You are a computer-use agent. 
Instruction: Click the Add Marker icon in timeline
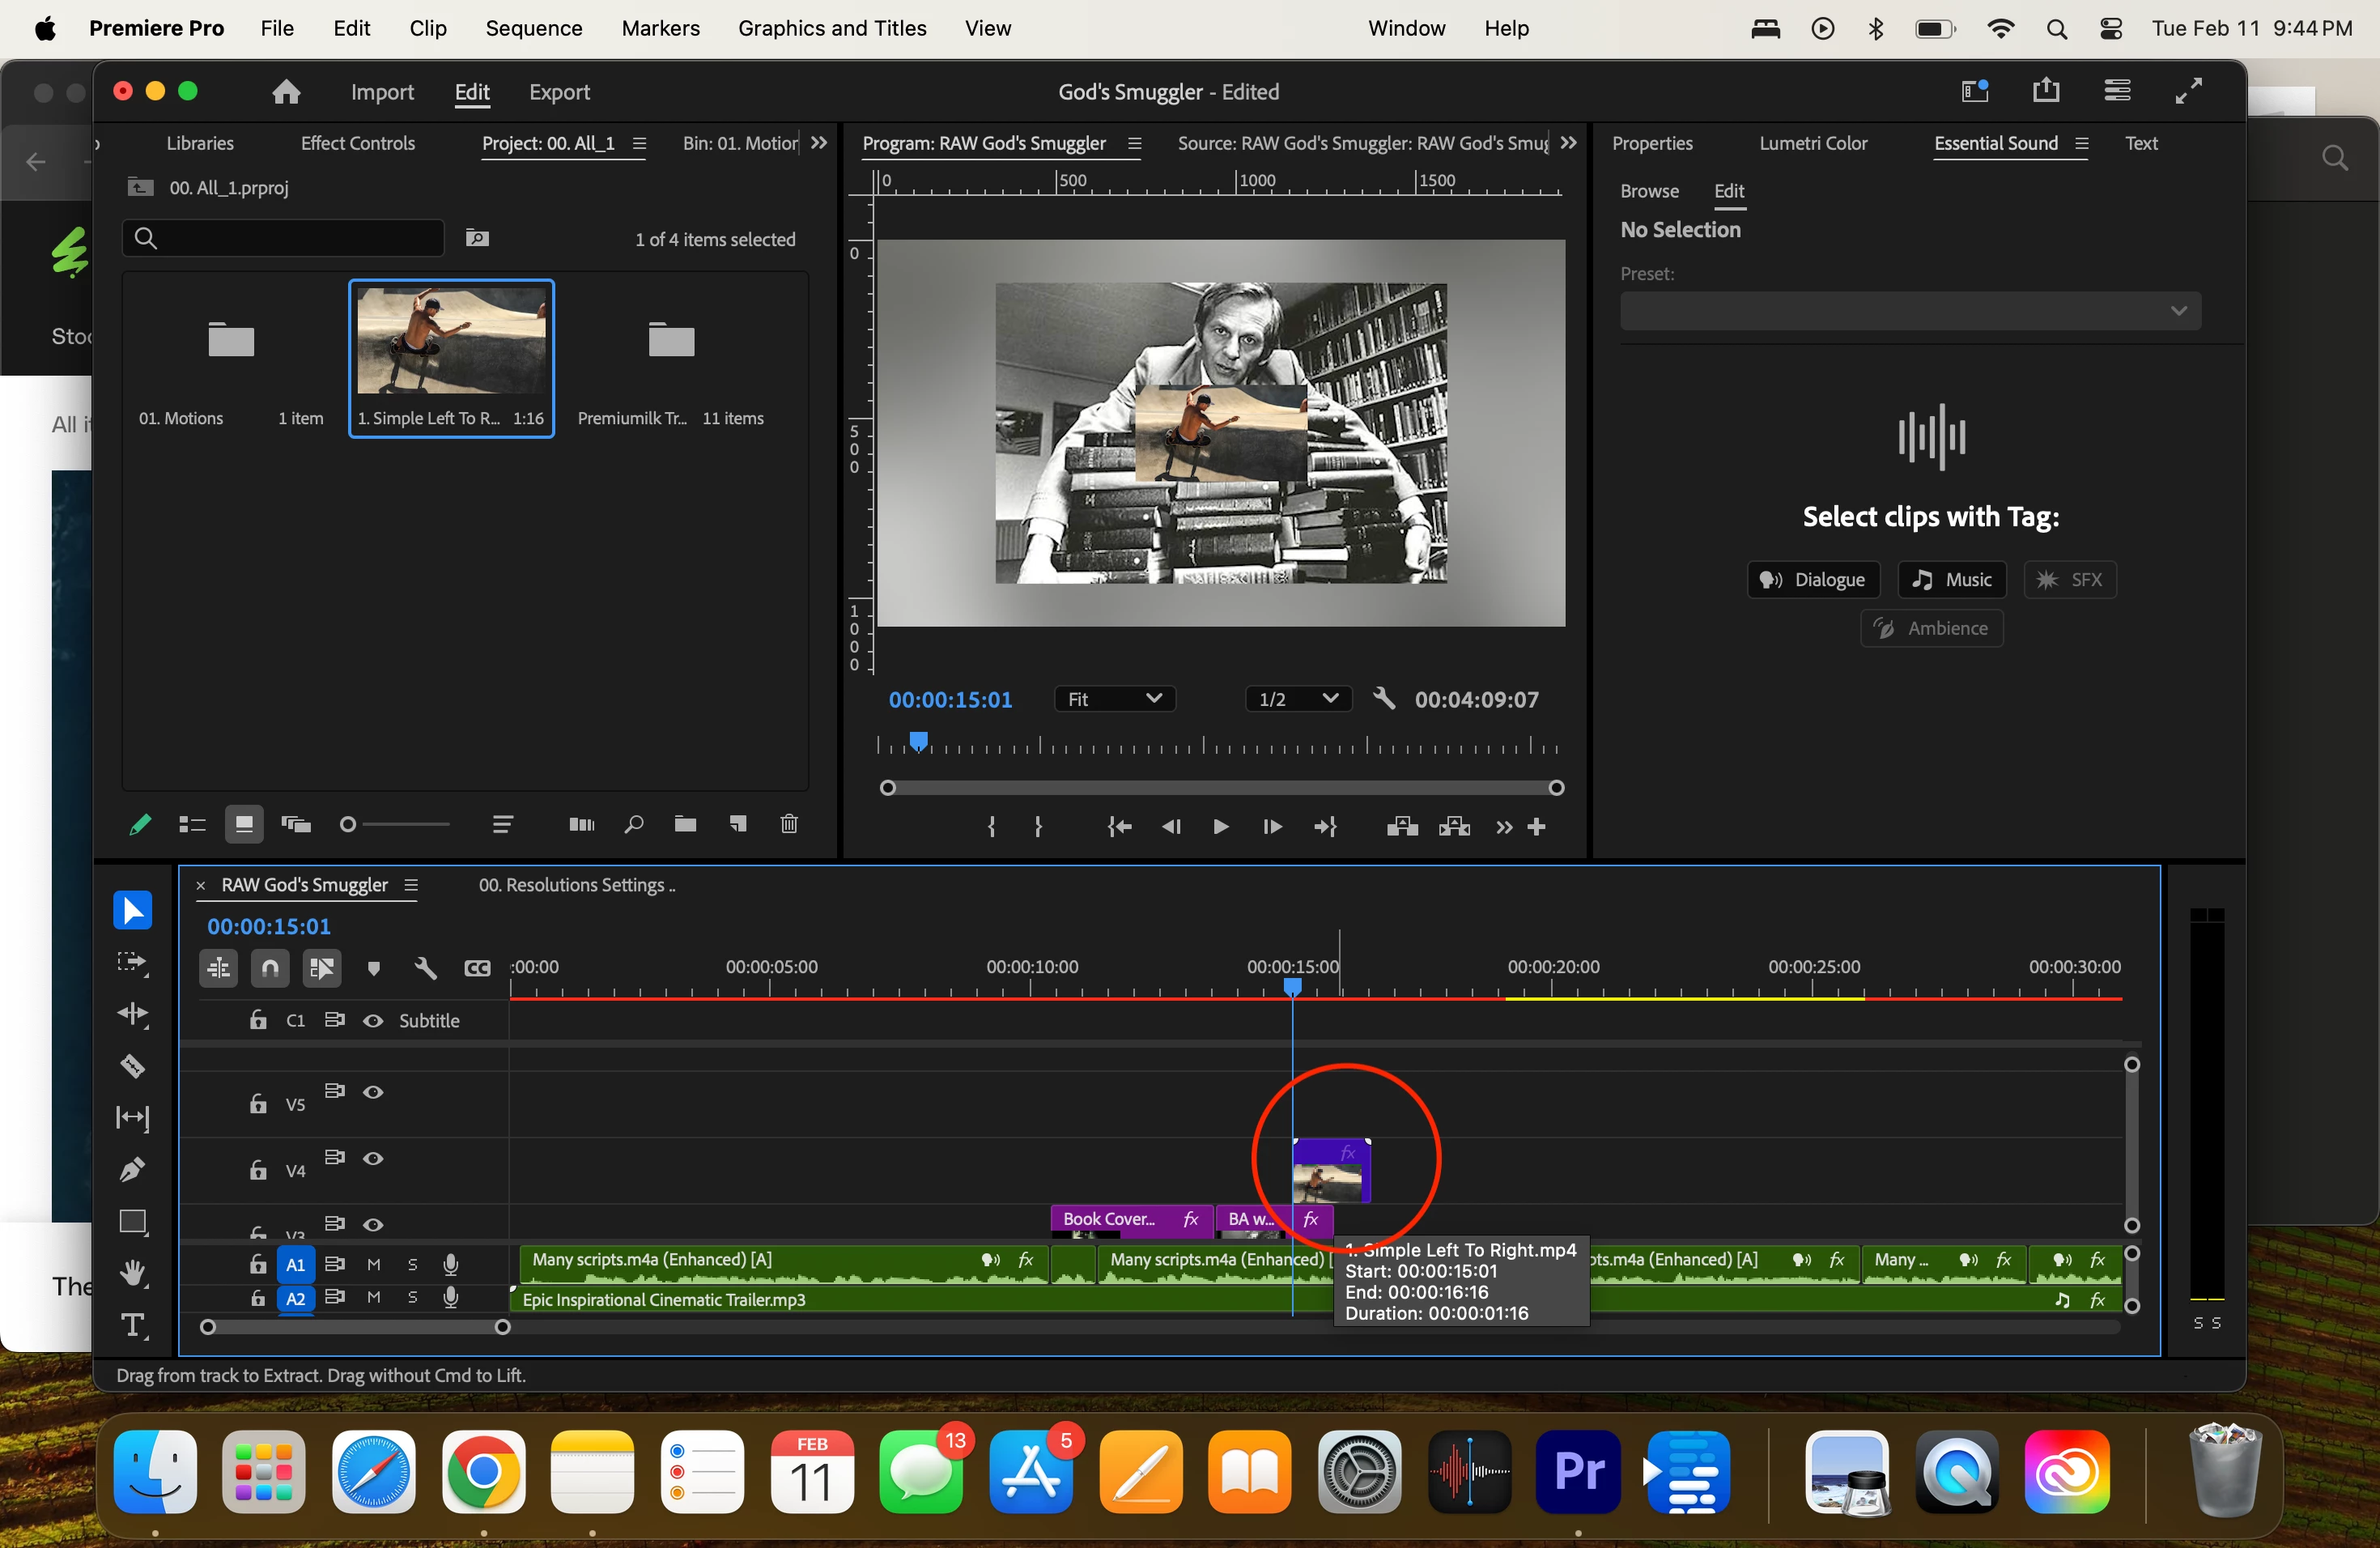pos(373,967)
